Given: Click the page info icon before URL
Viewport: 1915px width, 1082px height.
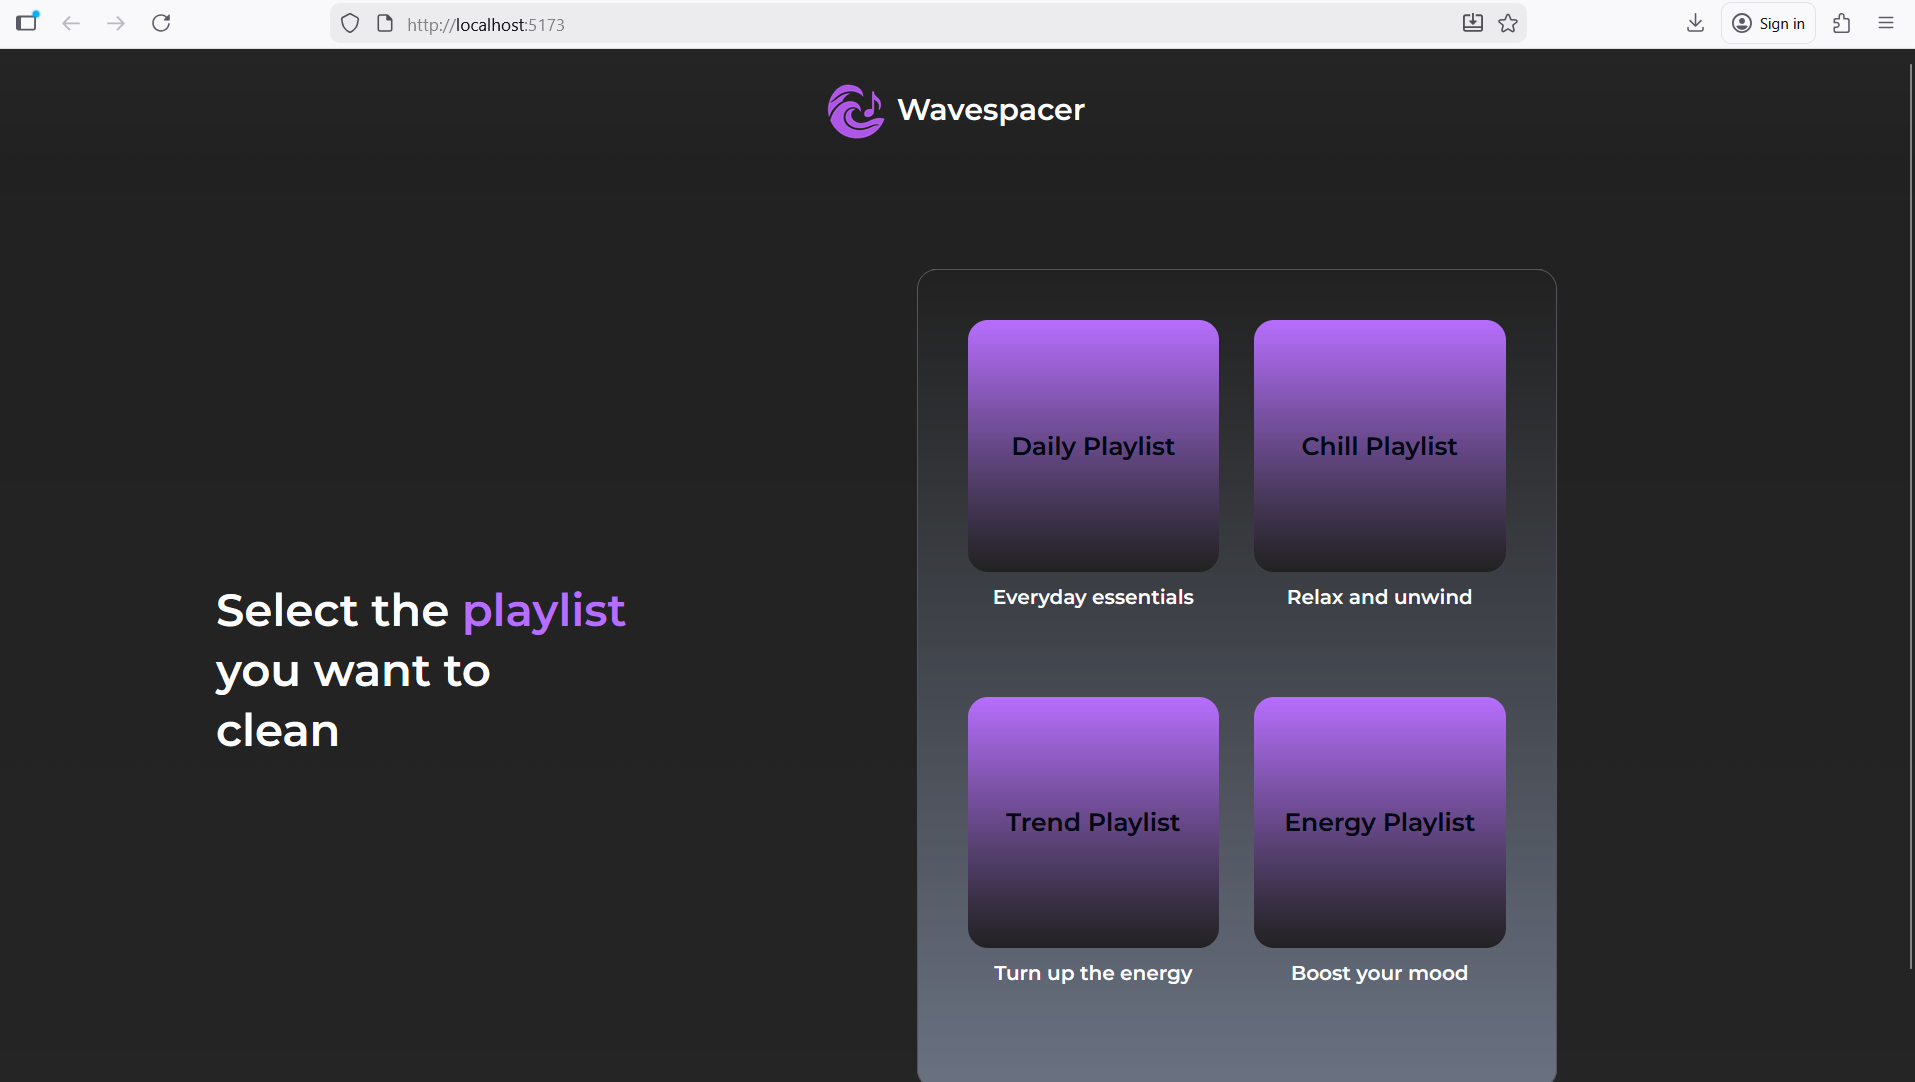Looking at the screenshot, I should click(x=385, y=23).
